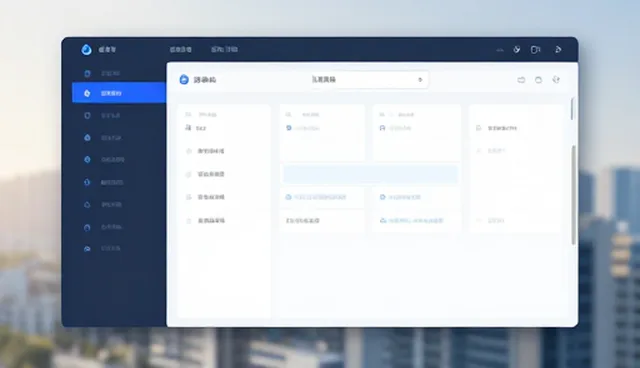This screenshot has height=368, width=640.
Task: Click the video camera icon in top bar
Action: 536,49
